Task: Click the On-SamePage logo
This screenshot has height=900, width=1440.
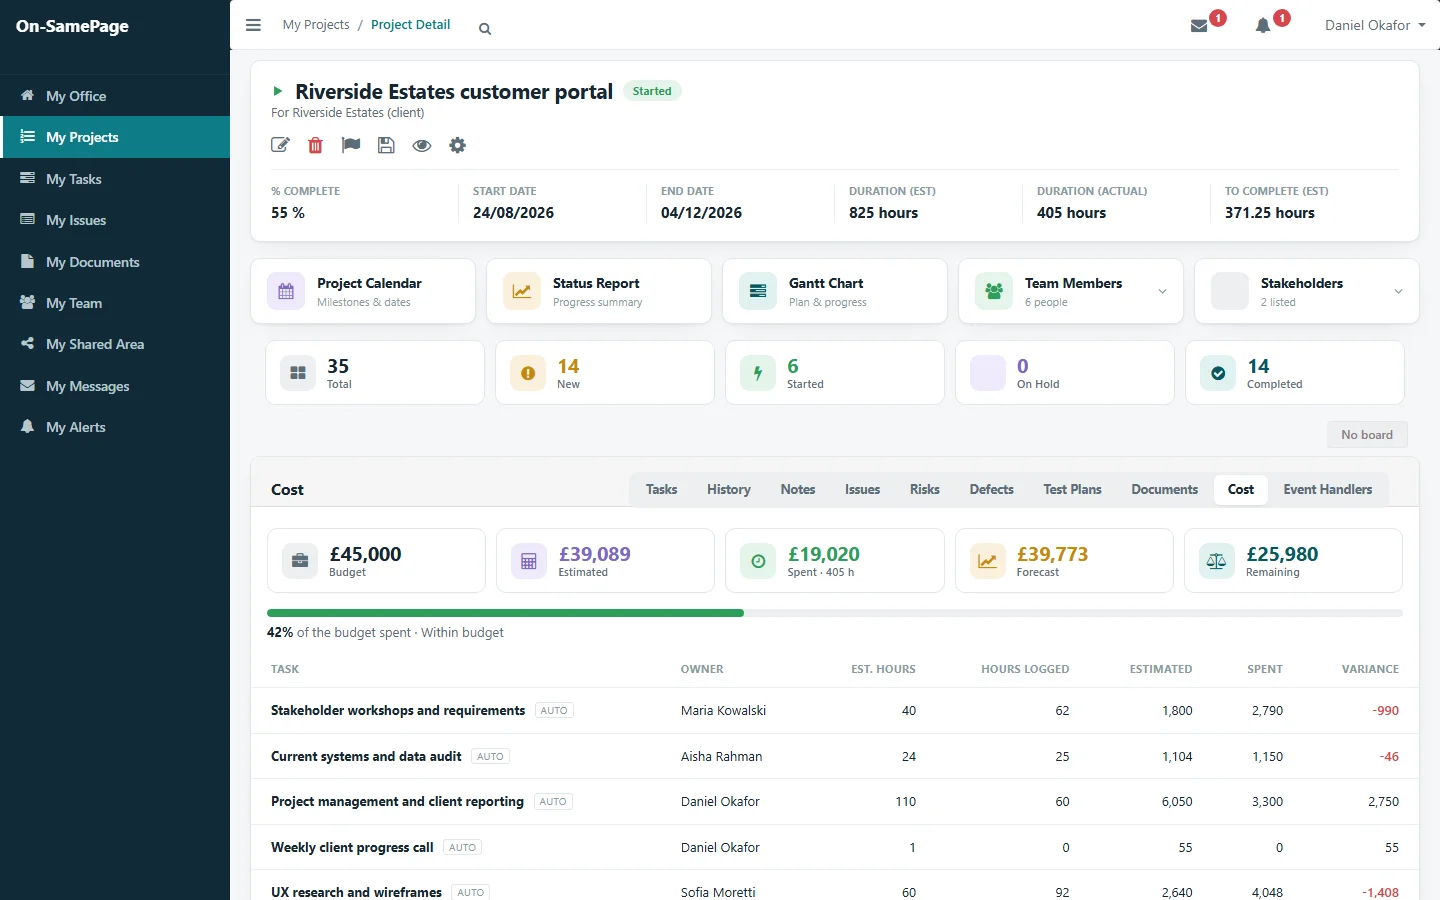Action: pos(72,26)
